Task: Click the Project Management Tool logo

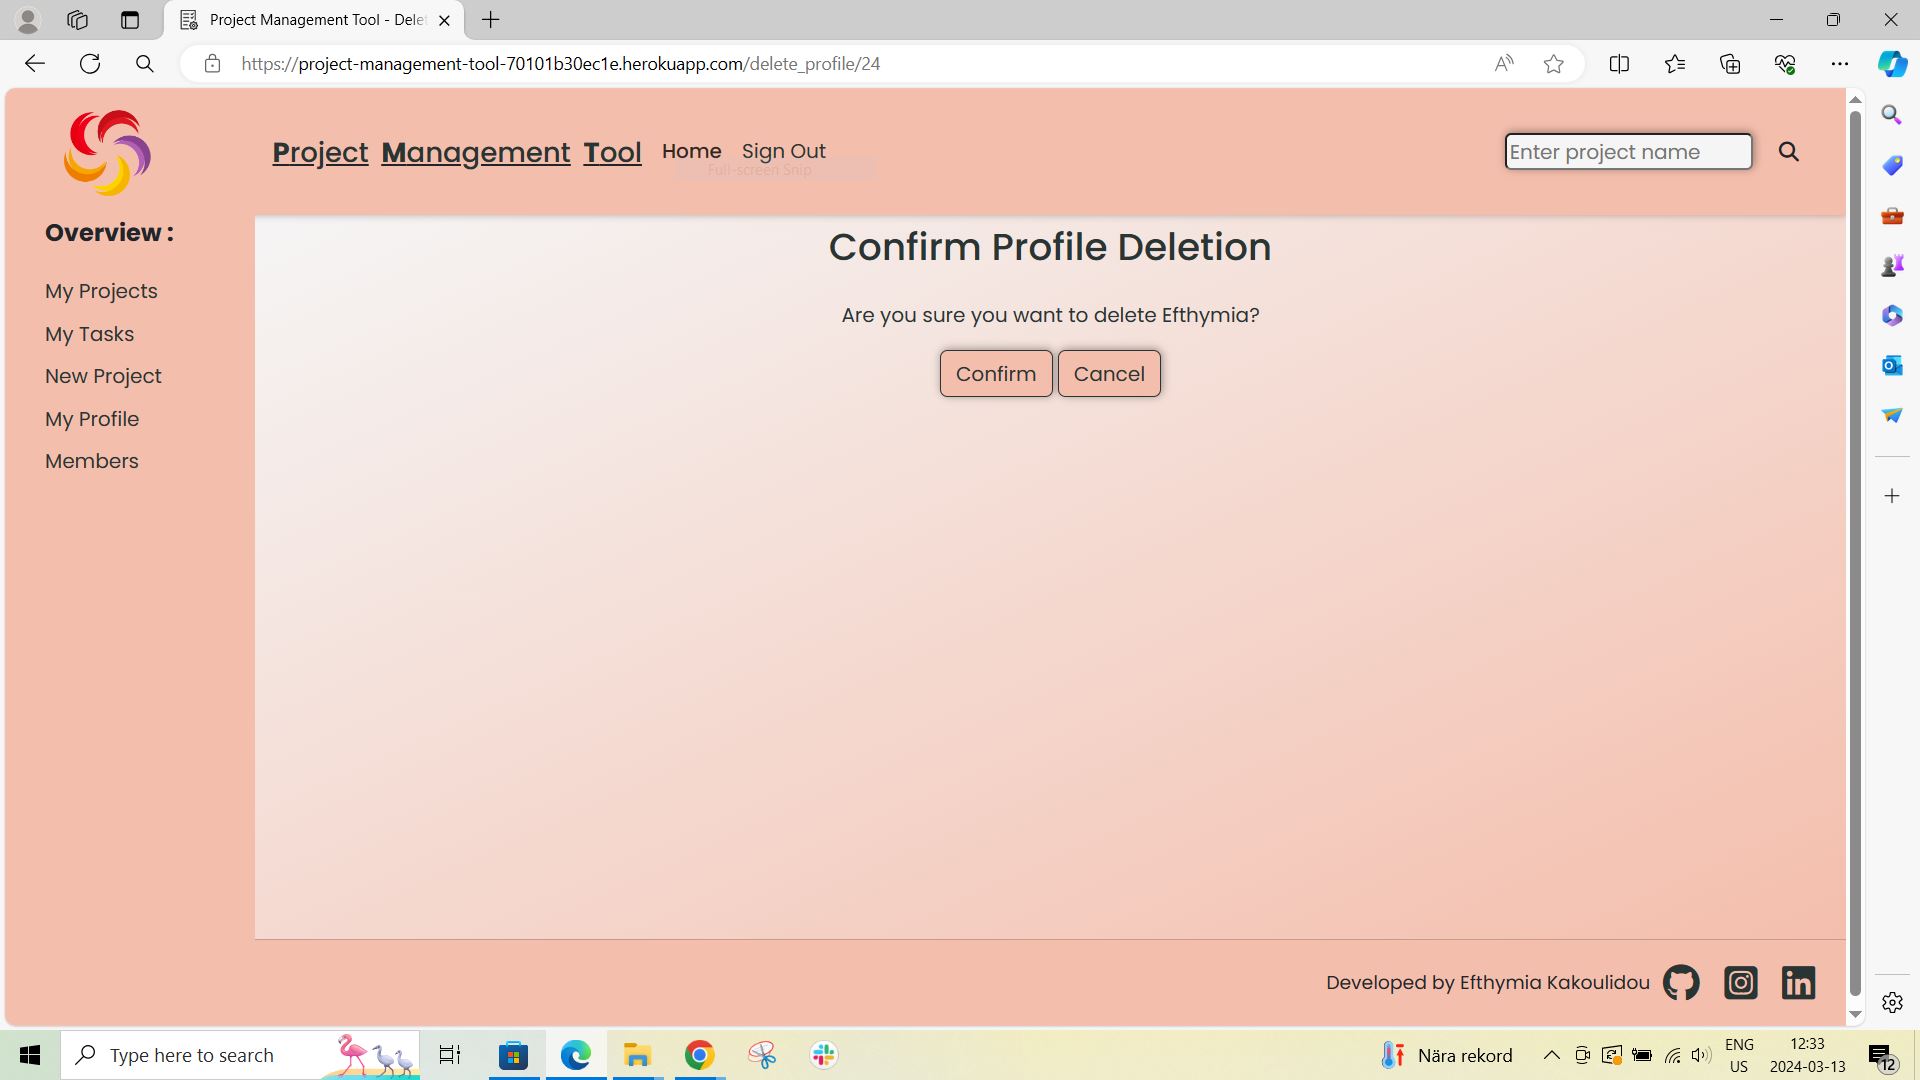Action: (106, 152)
